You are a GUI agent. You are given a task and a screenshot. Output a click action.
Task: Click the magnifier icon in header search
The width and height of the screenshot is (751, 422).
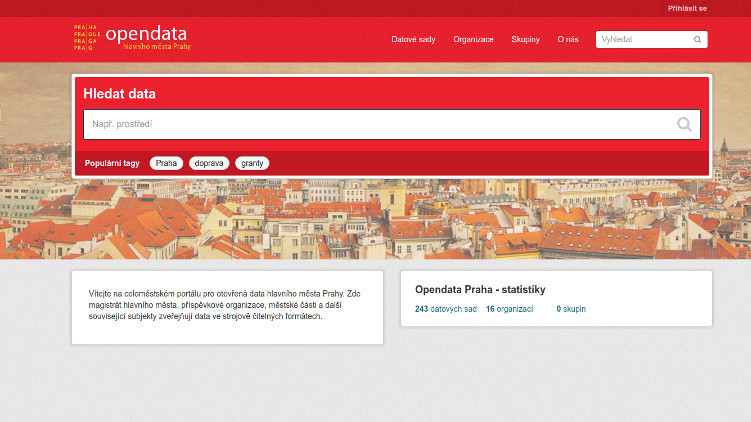pyautogui.click(x=697, y=40)
